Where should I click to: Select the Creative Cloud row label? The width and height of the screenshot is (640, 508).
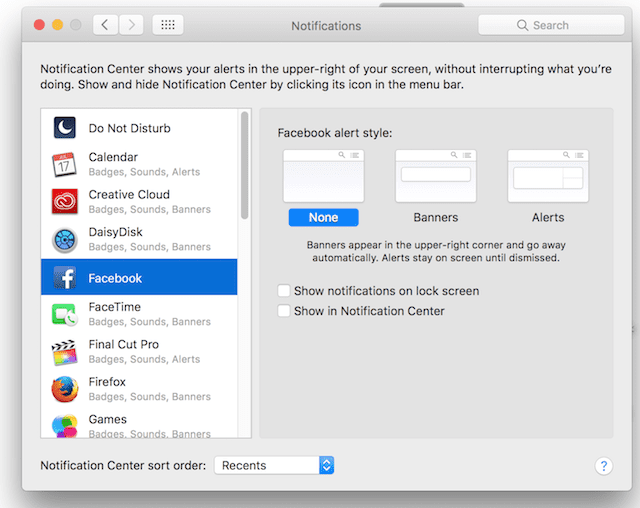[129, 195]
